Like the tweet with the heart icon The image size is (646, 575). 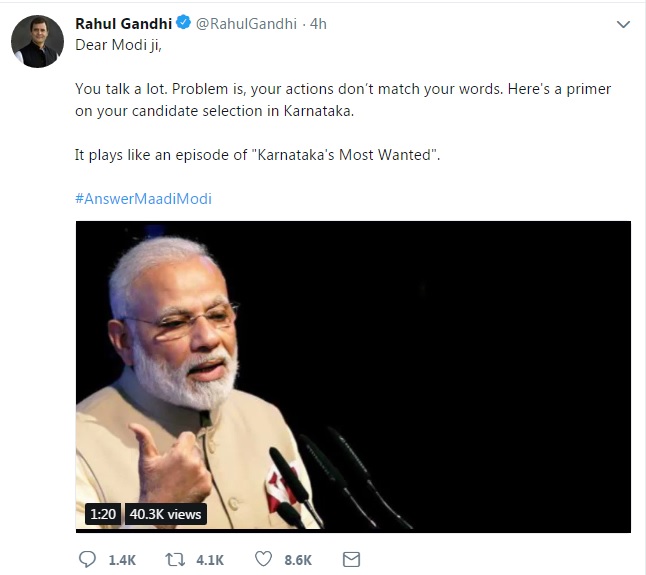[x=263, y=560]
